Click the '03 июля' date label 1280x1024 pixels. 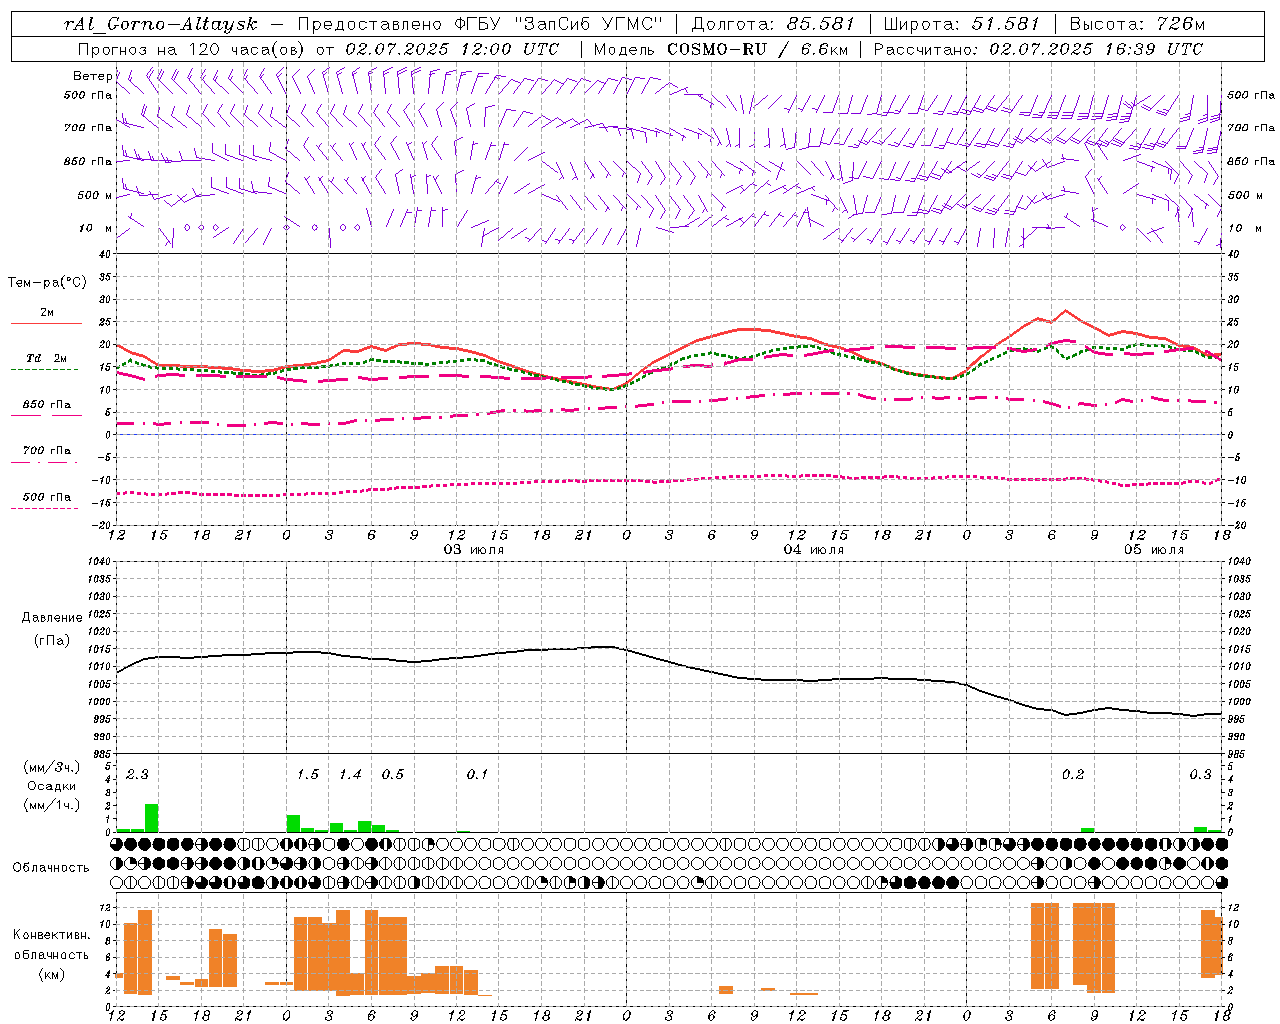coord(474,549)
